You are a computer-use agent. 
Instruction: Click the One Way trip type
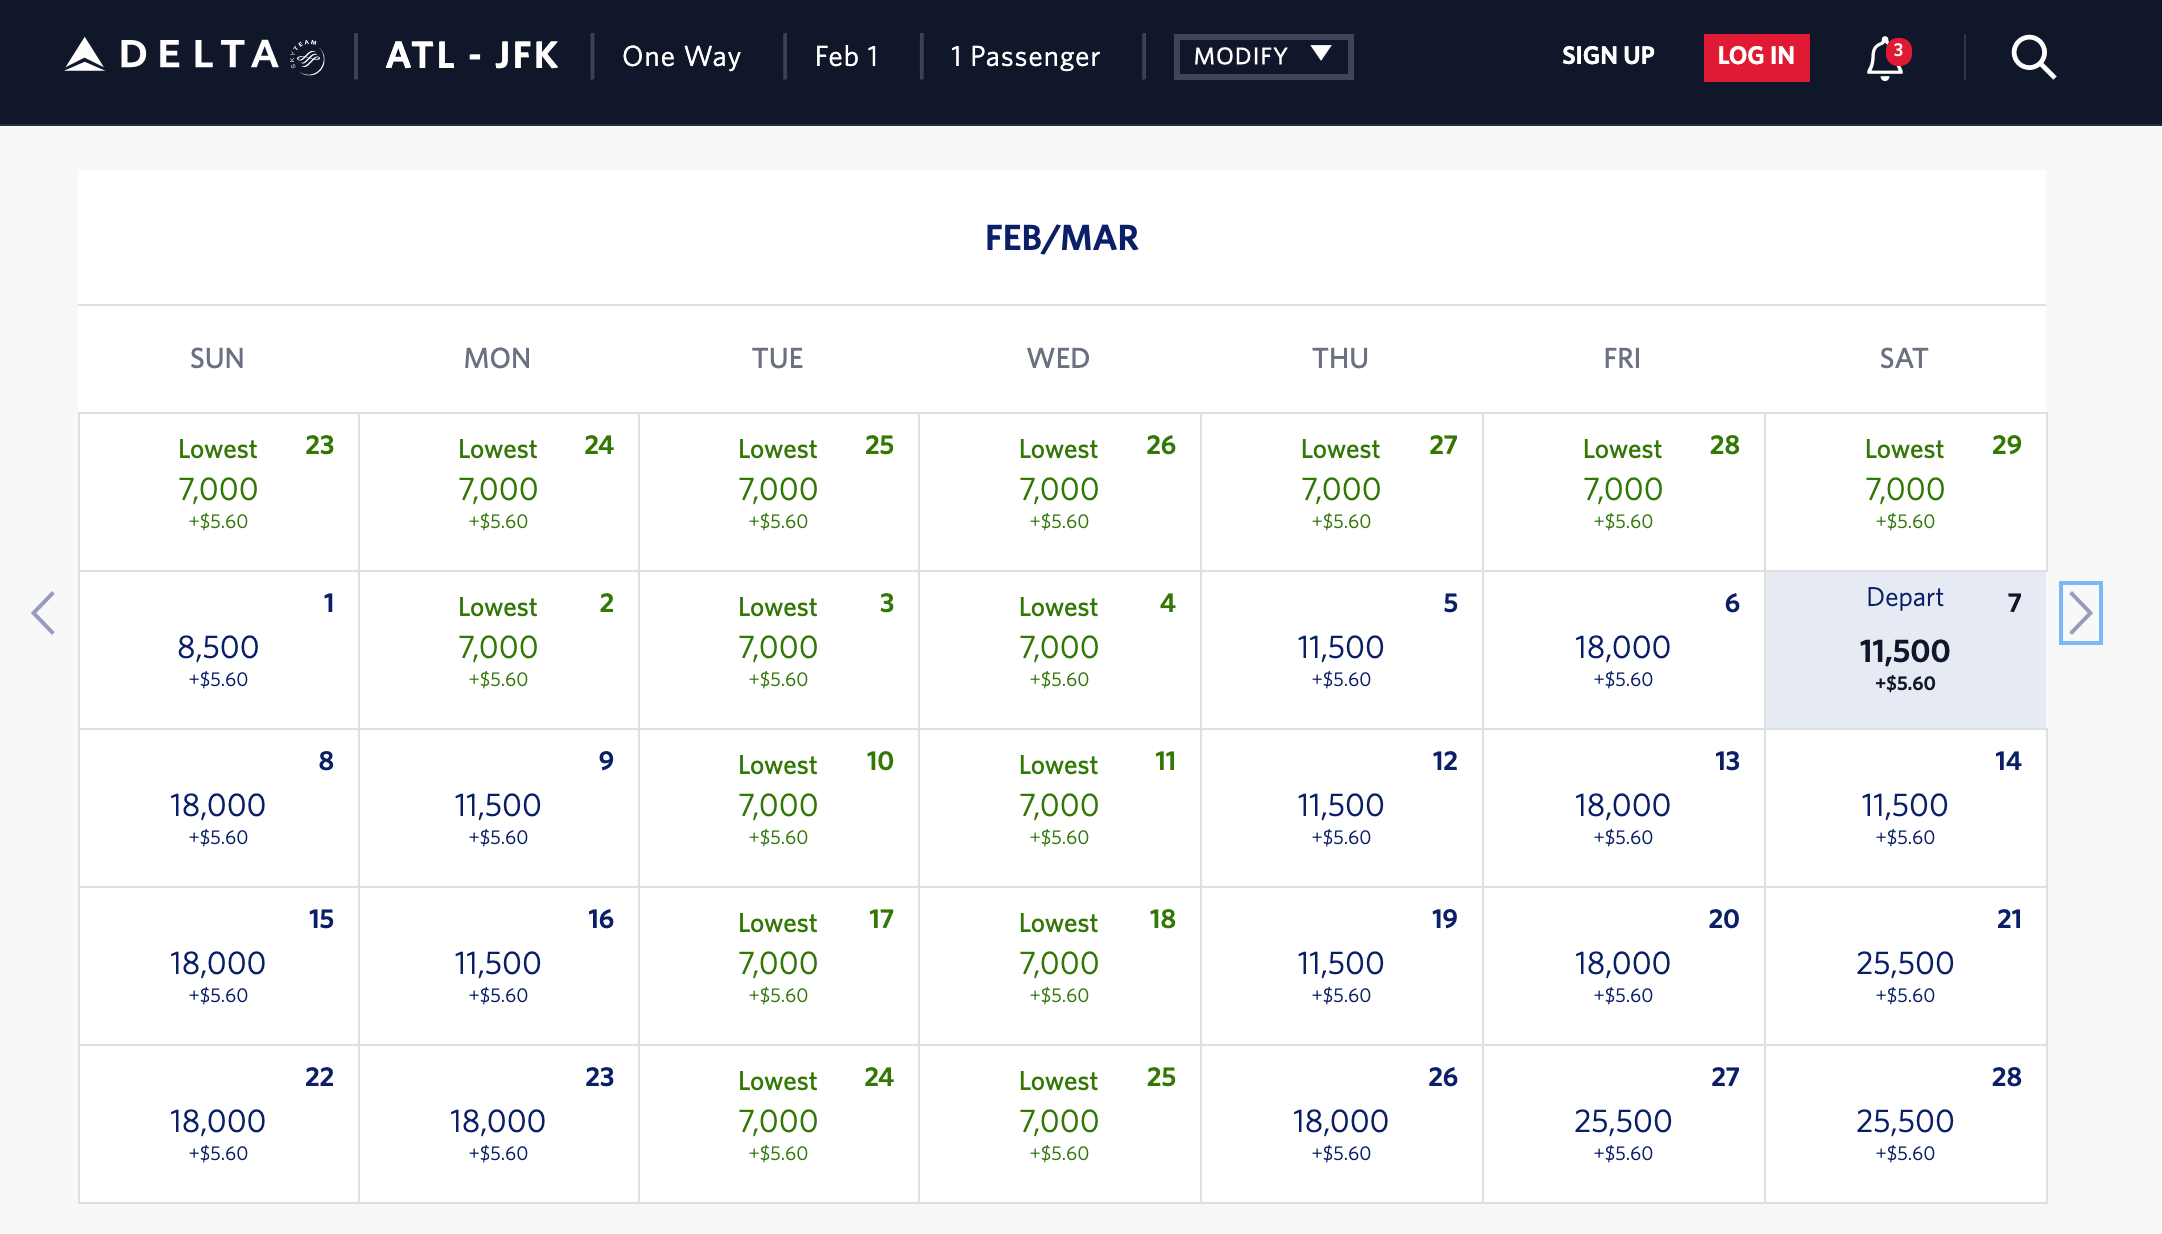(x=681, y=56)
